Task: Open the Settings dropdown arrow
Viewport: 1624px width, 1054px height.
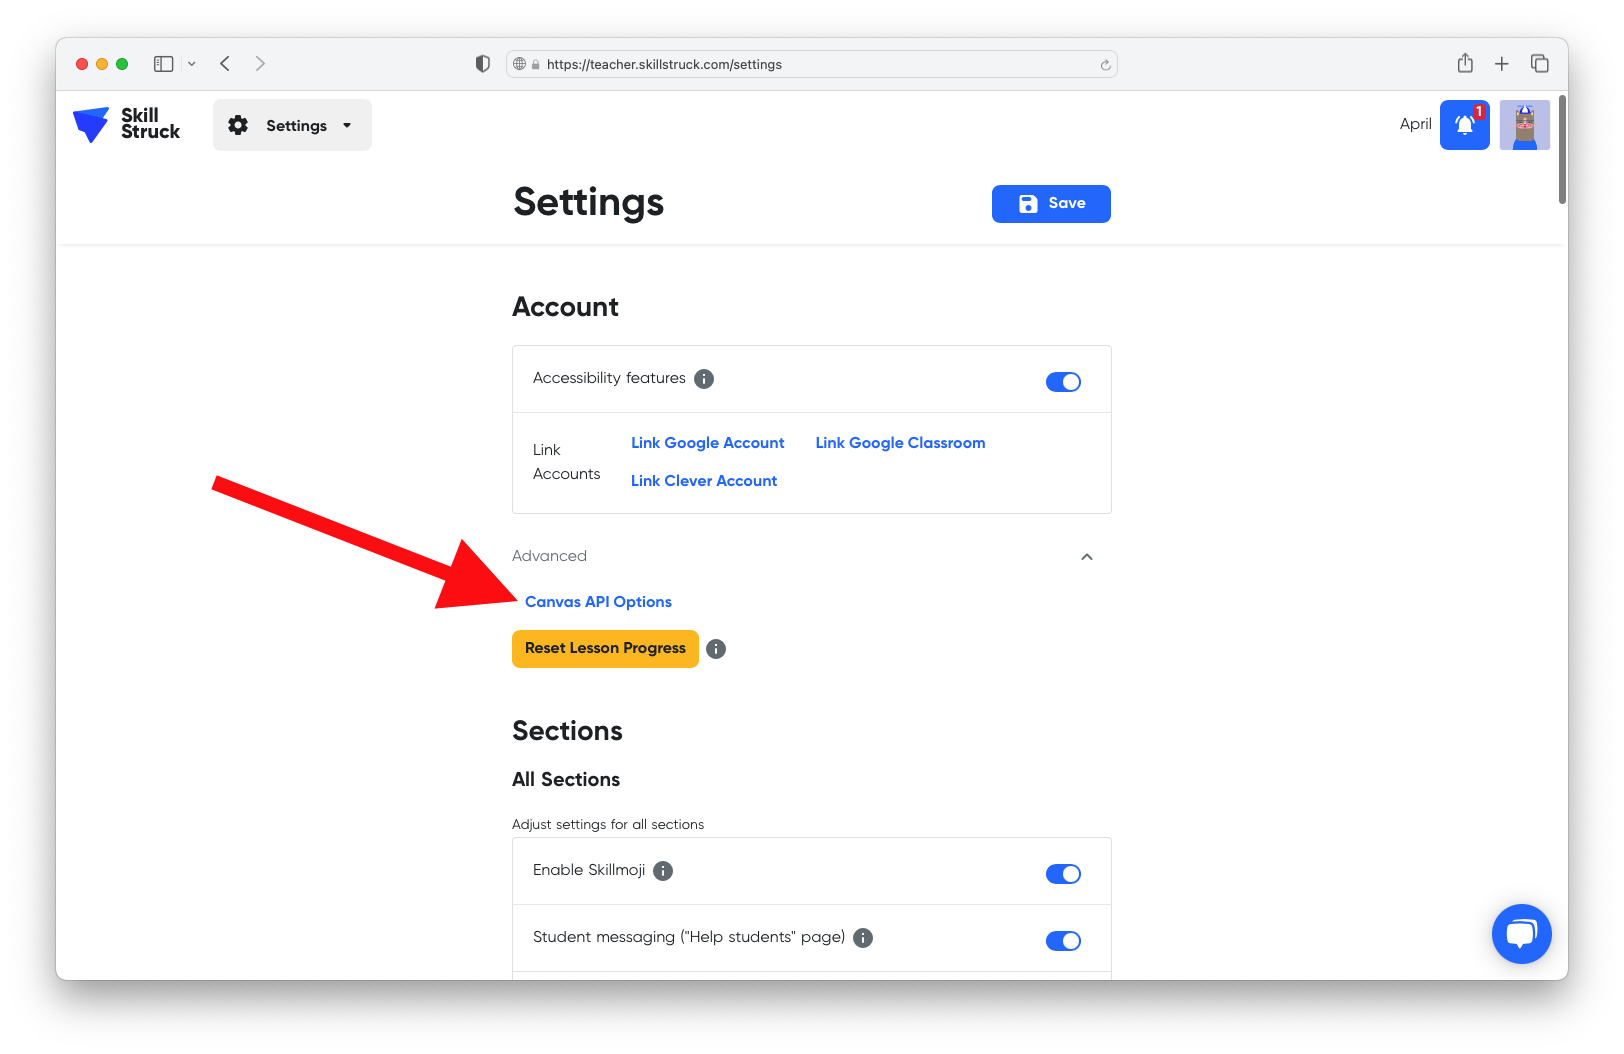Action: [347, 125]
